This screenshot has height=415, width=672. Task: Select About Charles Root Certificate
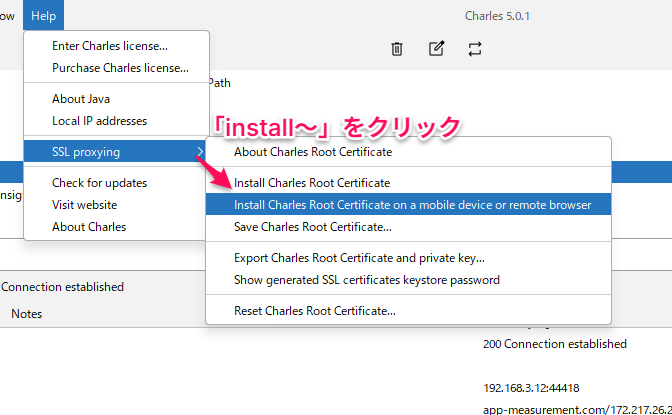tap(408, 152)
